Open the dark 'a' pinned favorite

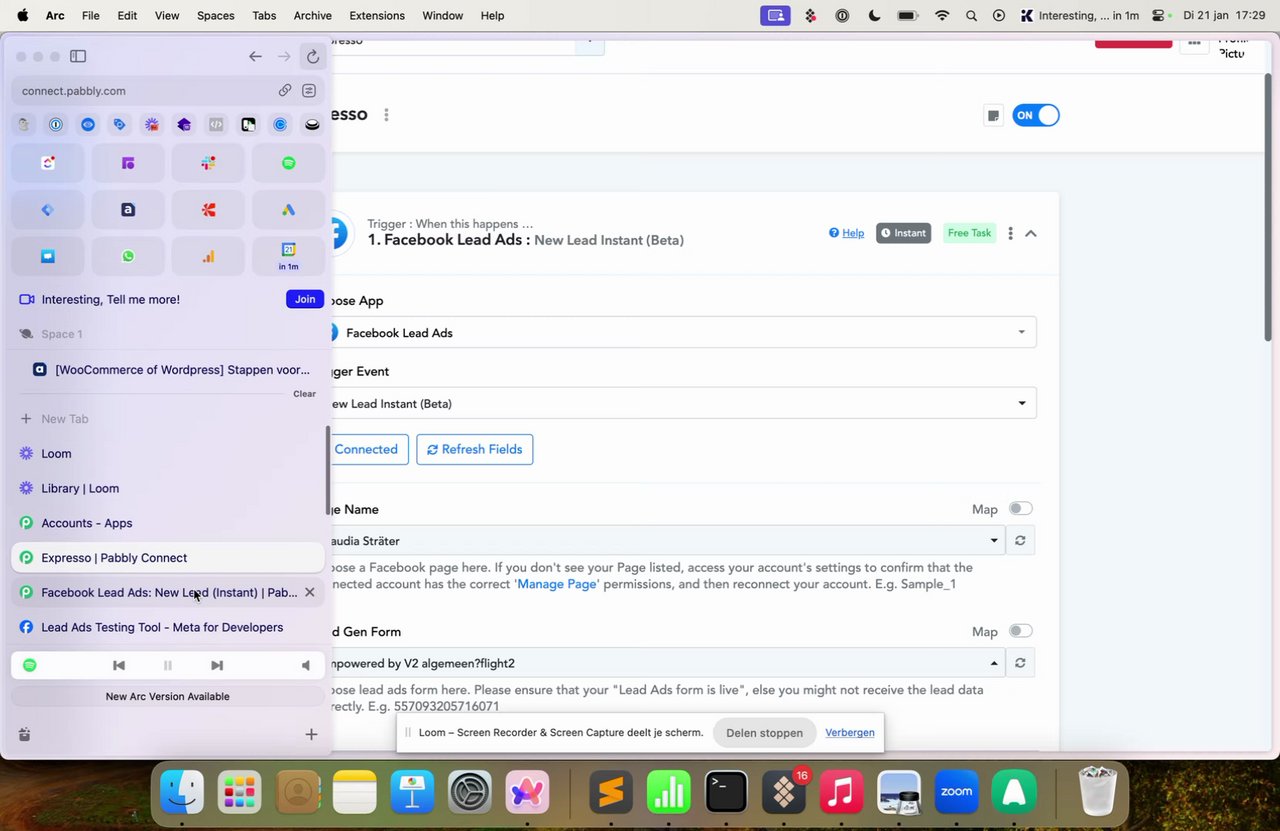click(x=128, y=210)
